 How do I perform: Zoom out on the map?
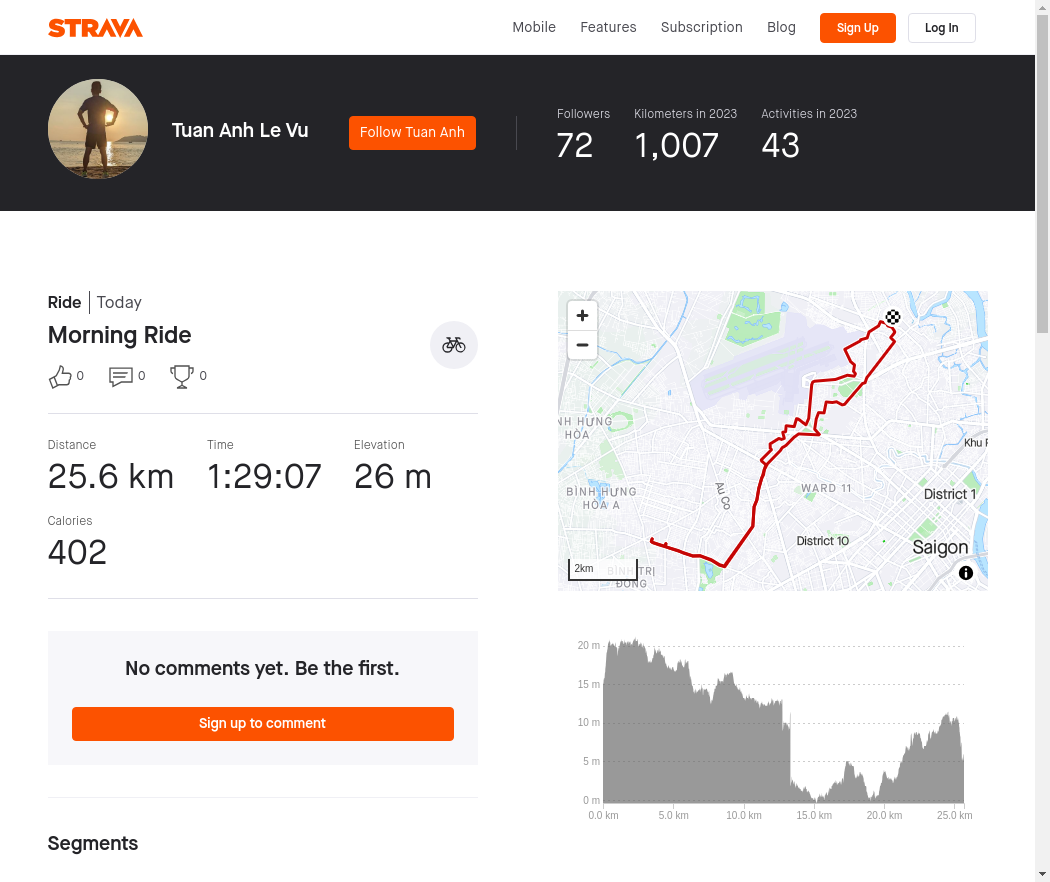[582, 345]
